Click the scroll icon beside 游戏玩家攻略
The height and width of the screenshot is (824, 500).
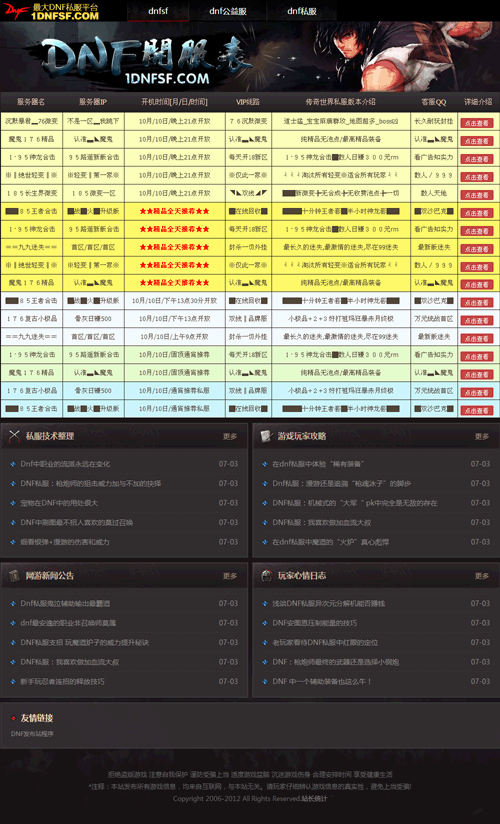tap(266, 435)
